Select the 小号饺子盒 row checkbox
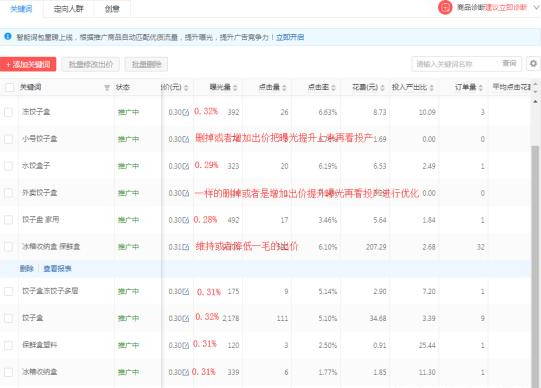 click(x=8, y=139)
